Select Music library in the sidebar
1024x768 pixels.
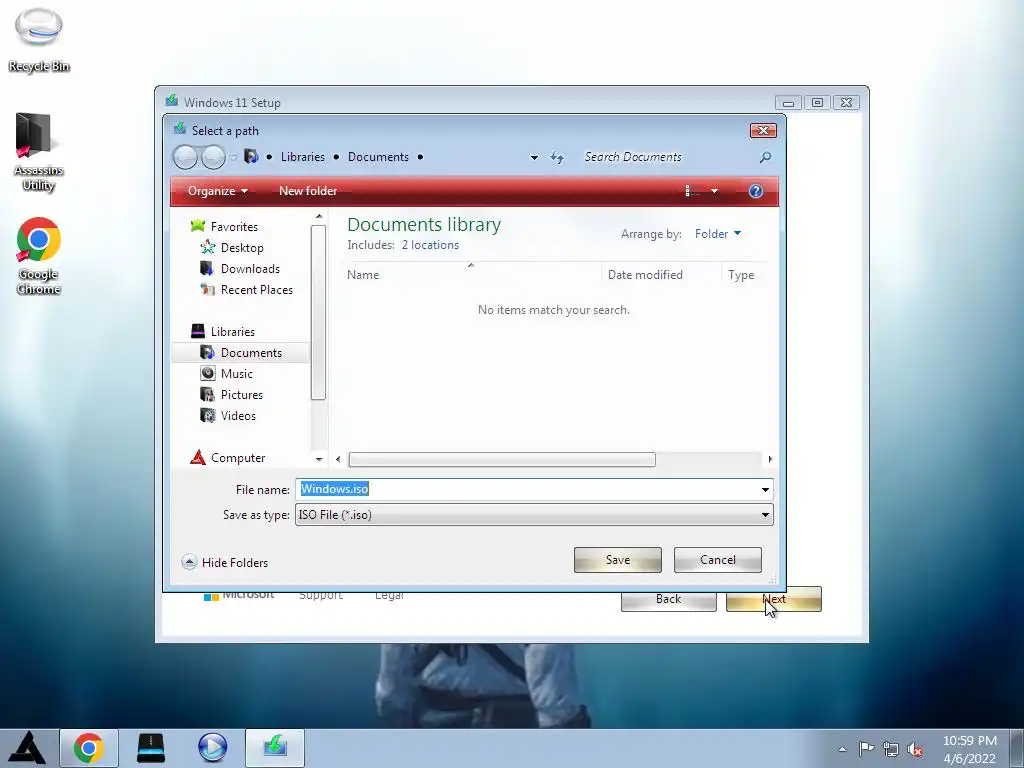click(236, 374)
